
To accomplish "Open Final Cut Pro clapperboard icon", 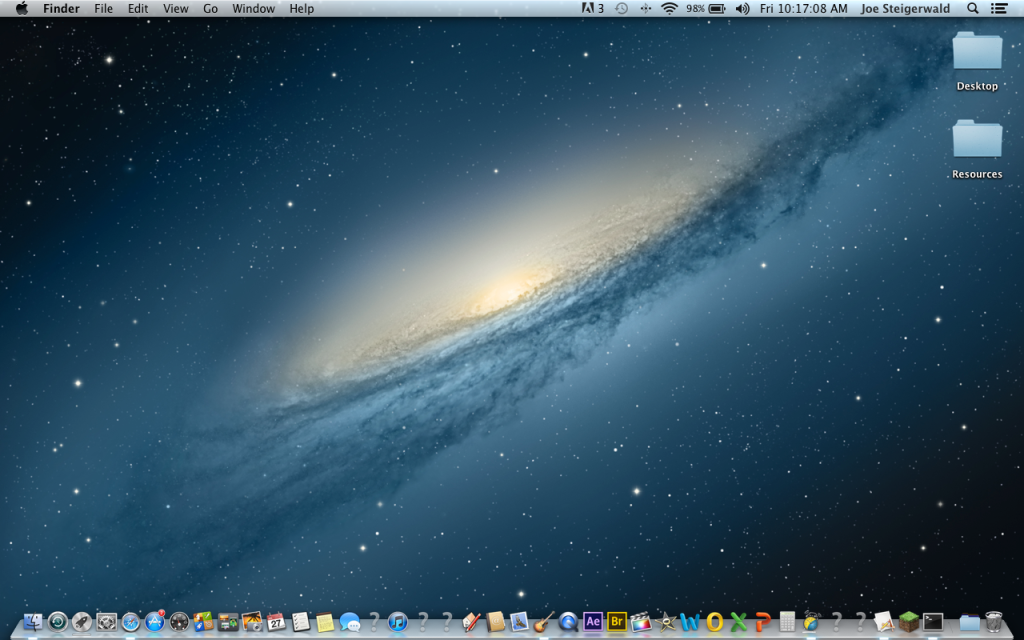I will (x=641, y=622).
